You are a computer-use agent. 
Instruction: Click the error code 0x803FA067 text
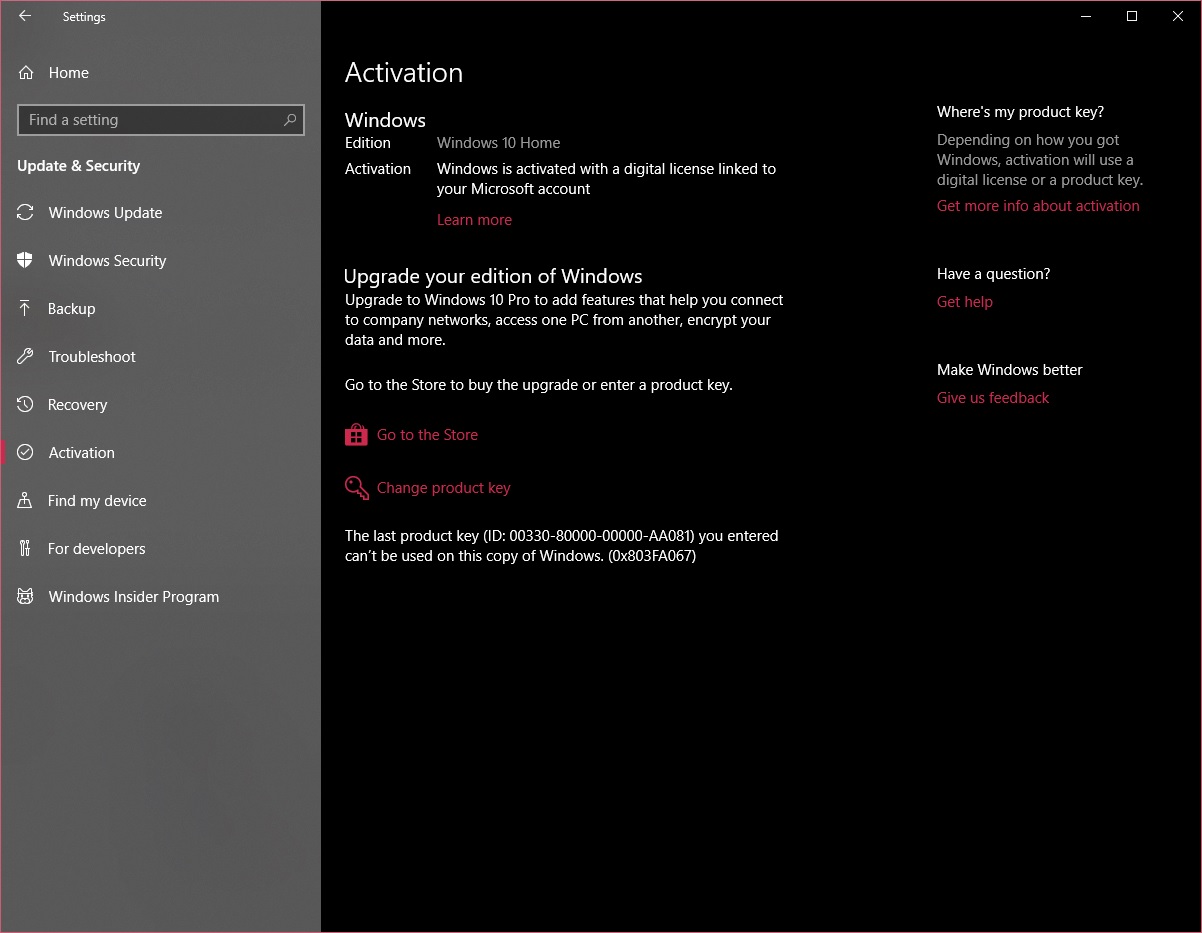click(x=652, y=556)
